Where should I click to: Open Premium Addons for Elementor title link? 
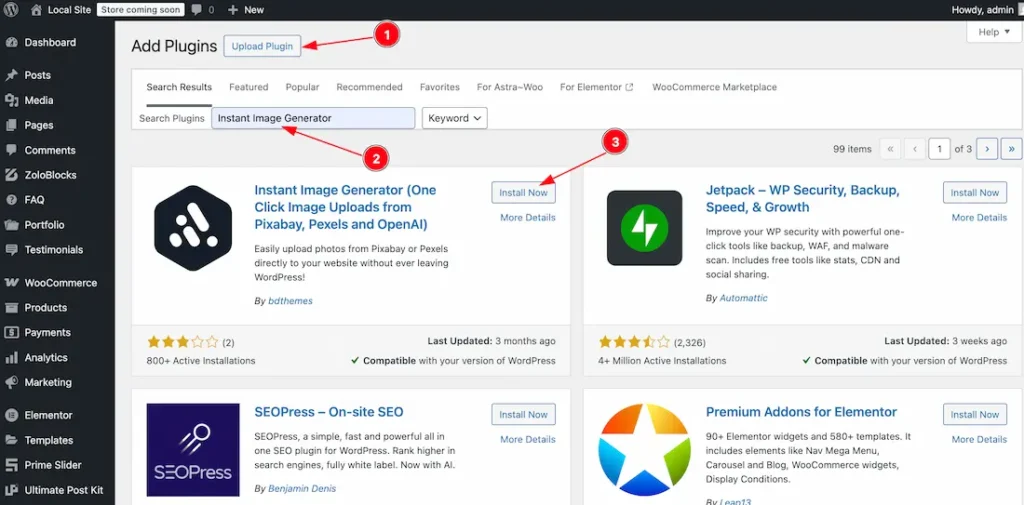tap(801, 412)
